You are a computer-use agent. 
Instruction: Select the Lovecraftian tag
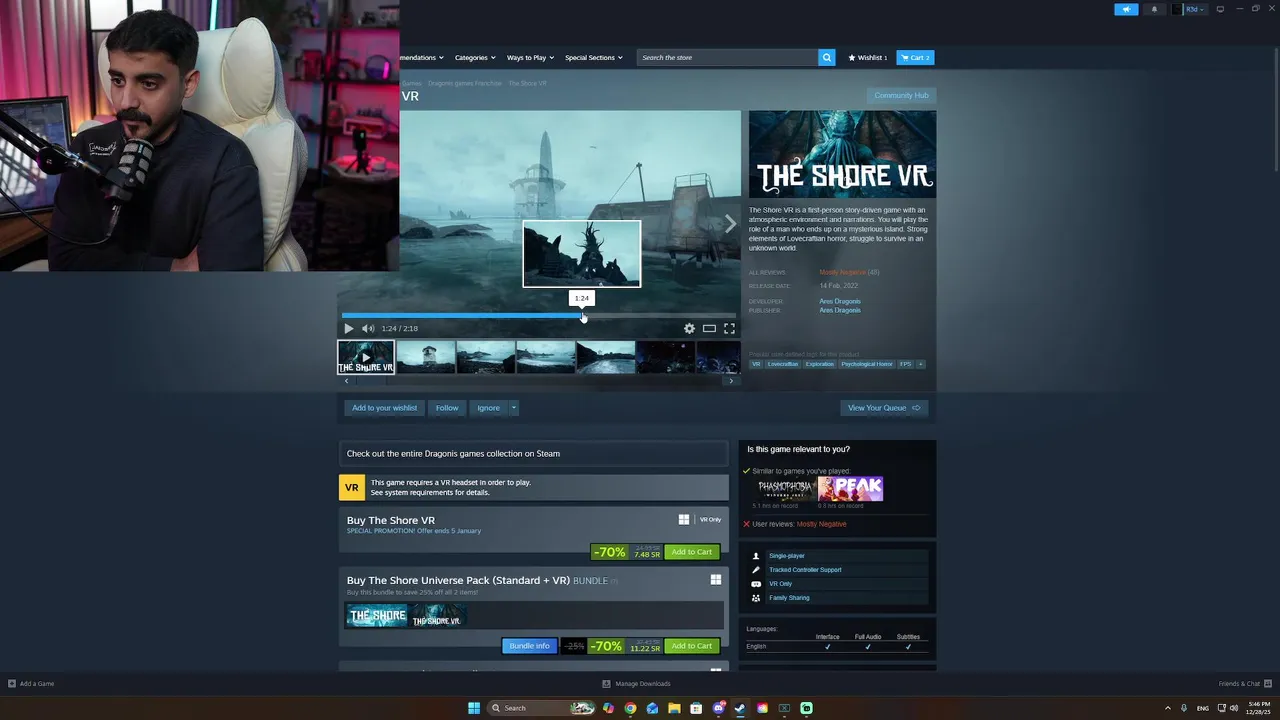tap(783, 364)
